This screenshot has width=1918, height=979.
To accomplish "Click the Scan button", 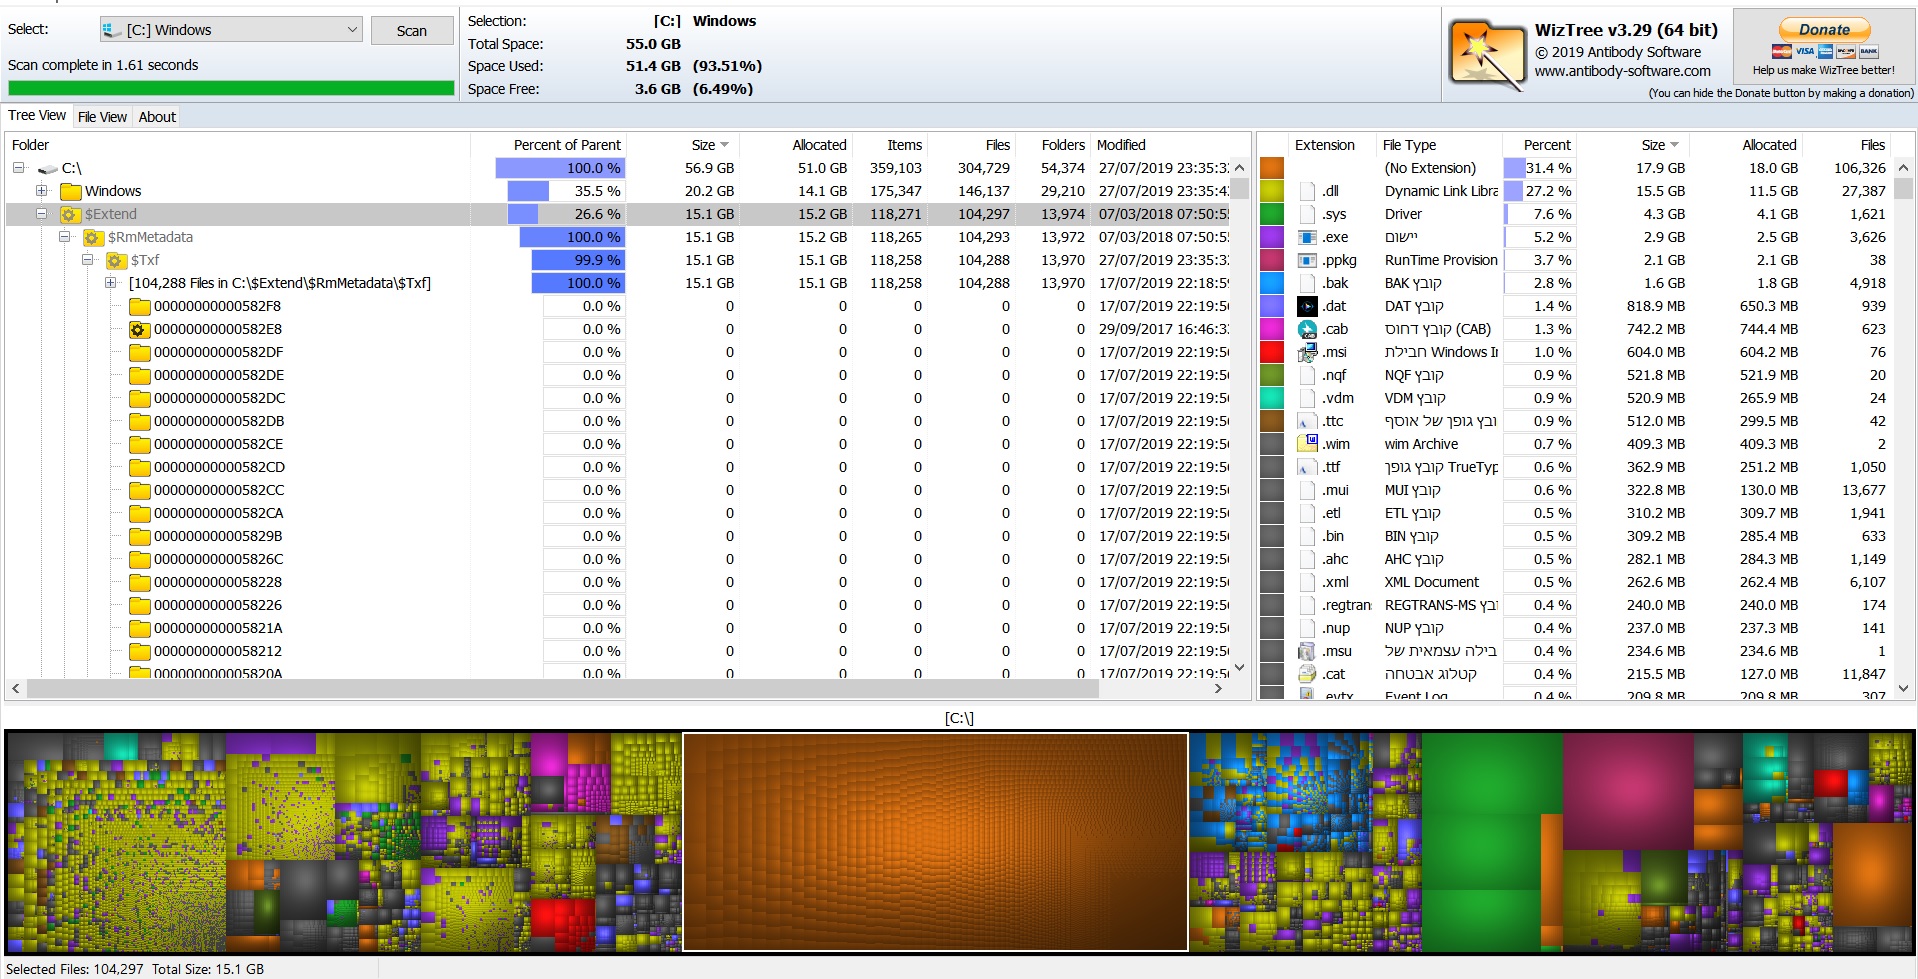I will (411, 31).
